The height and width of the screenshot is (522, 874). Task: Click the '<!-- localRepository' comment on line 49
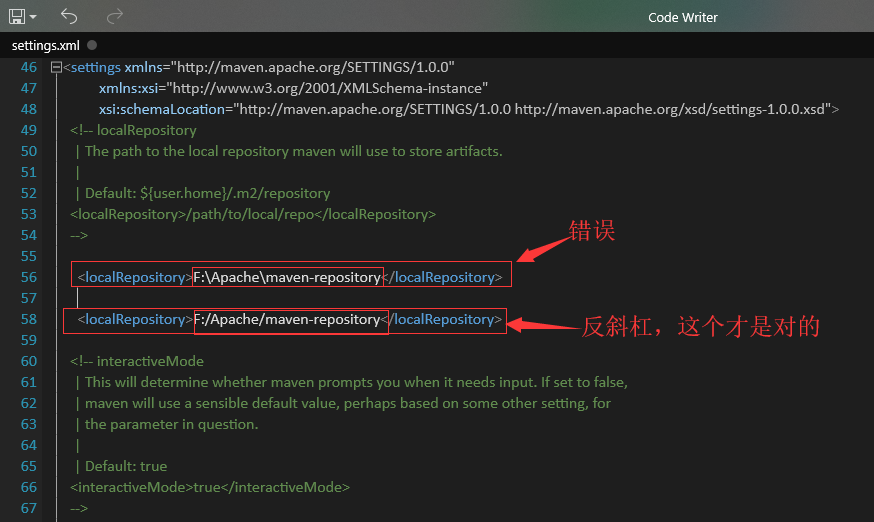pos(133,130)
